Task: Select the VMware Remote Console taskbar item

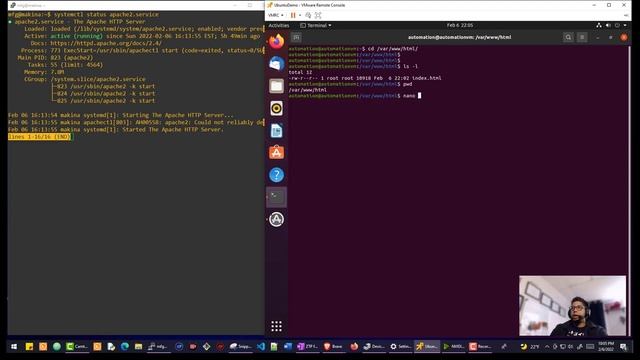Action: 427,347
